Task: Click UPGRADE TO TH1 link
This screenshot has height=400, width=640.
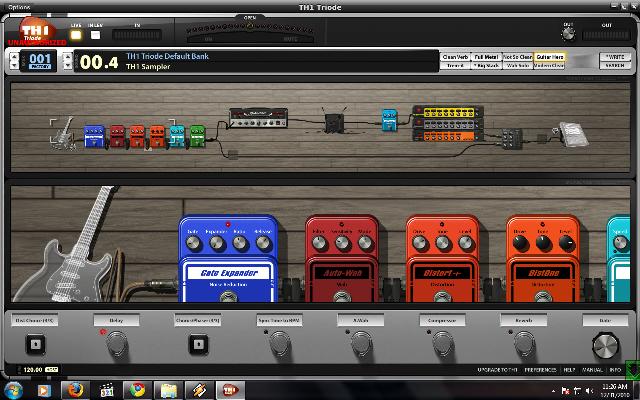Action: [497, 370]
